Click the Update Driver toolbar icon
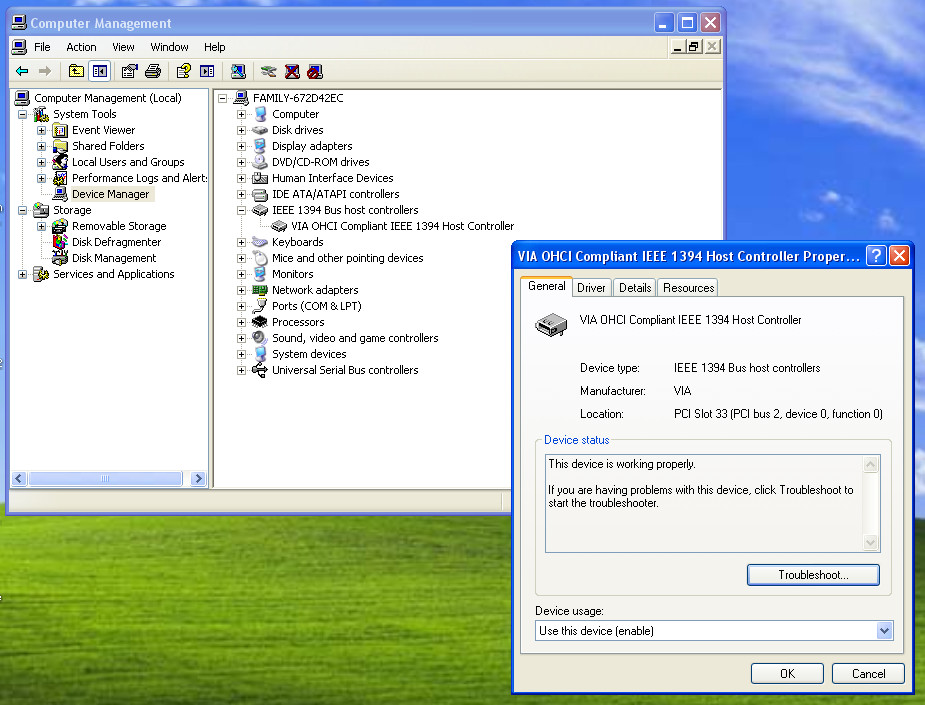The height and width of the screenshot is (705, 925). [268, 71]
